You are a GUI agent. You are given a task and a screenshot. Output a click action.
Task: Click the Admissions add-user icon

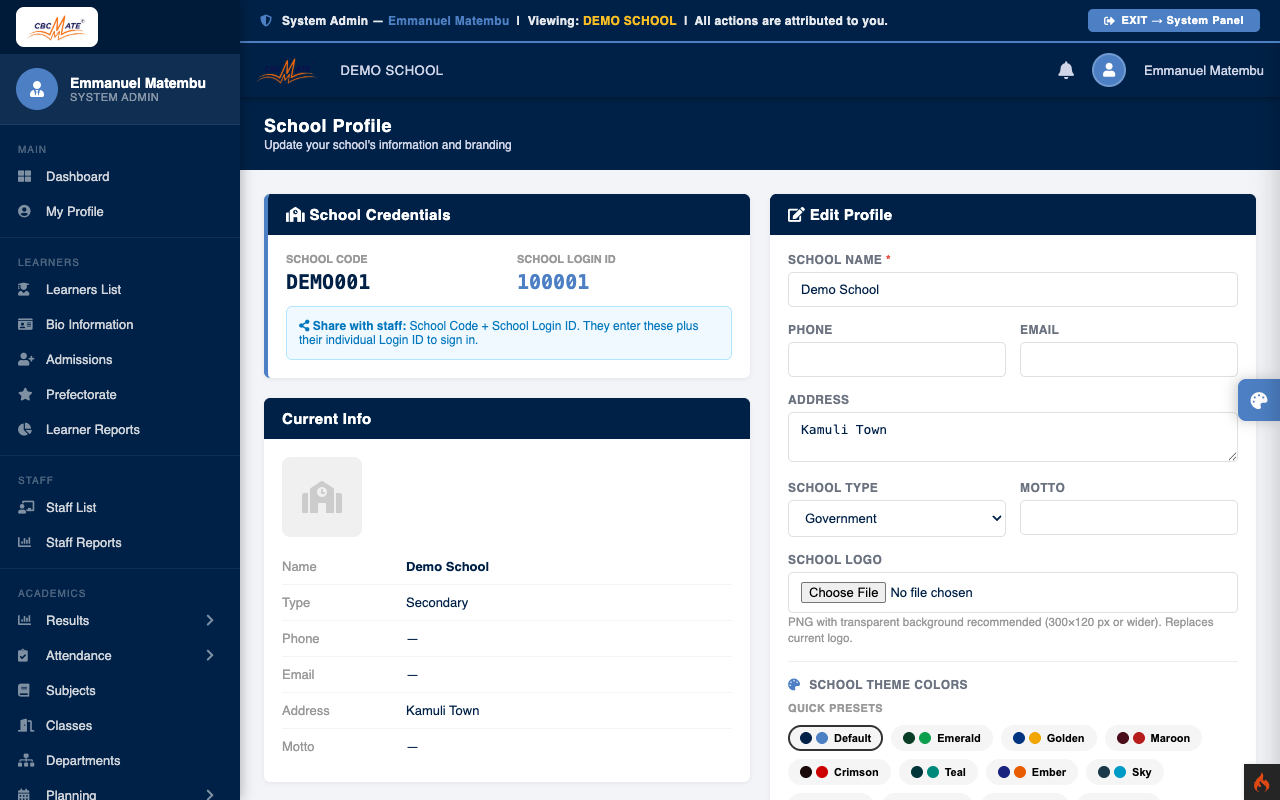[25, 359]
